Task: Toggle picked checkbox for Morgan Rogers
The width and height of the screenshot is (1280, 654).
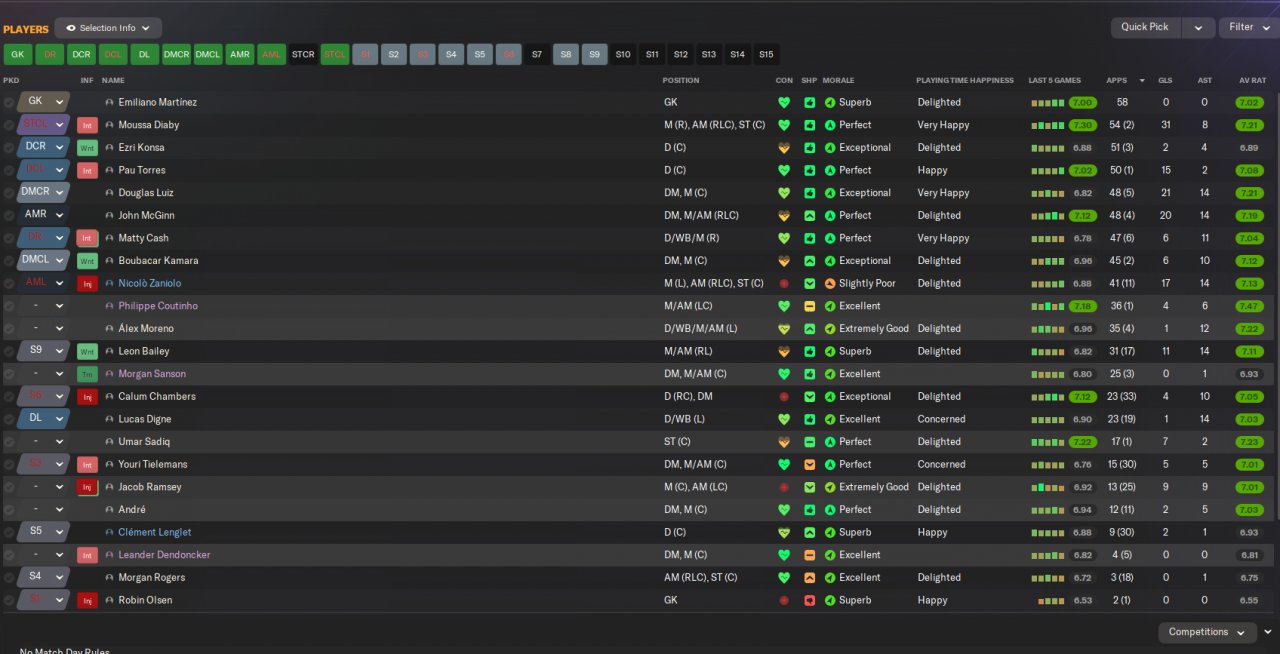Action: tap(9, 578)
